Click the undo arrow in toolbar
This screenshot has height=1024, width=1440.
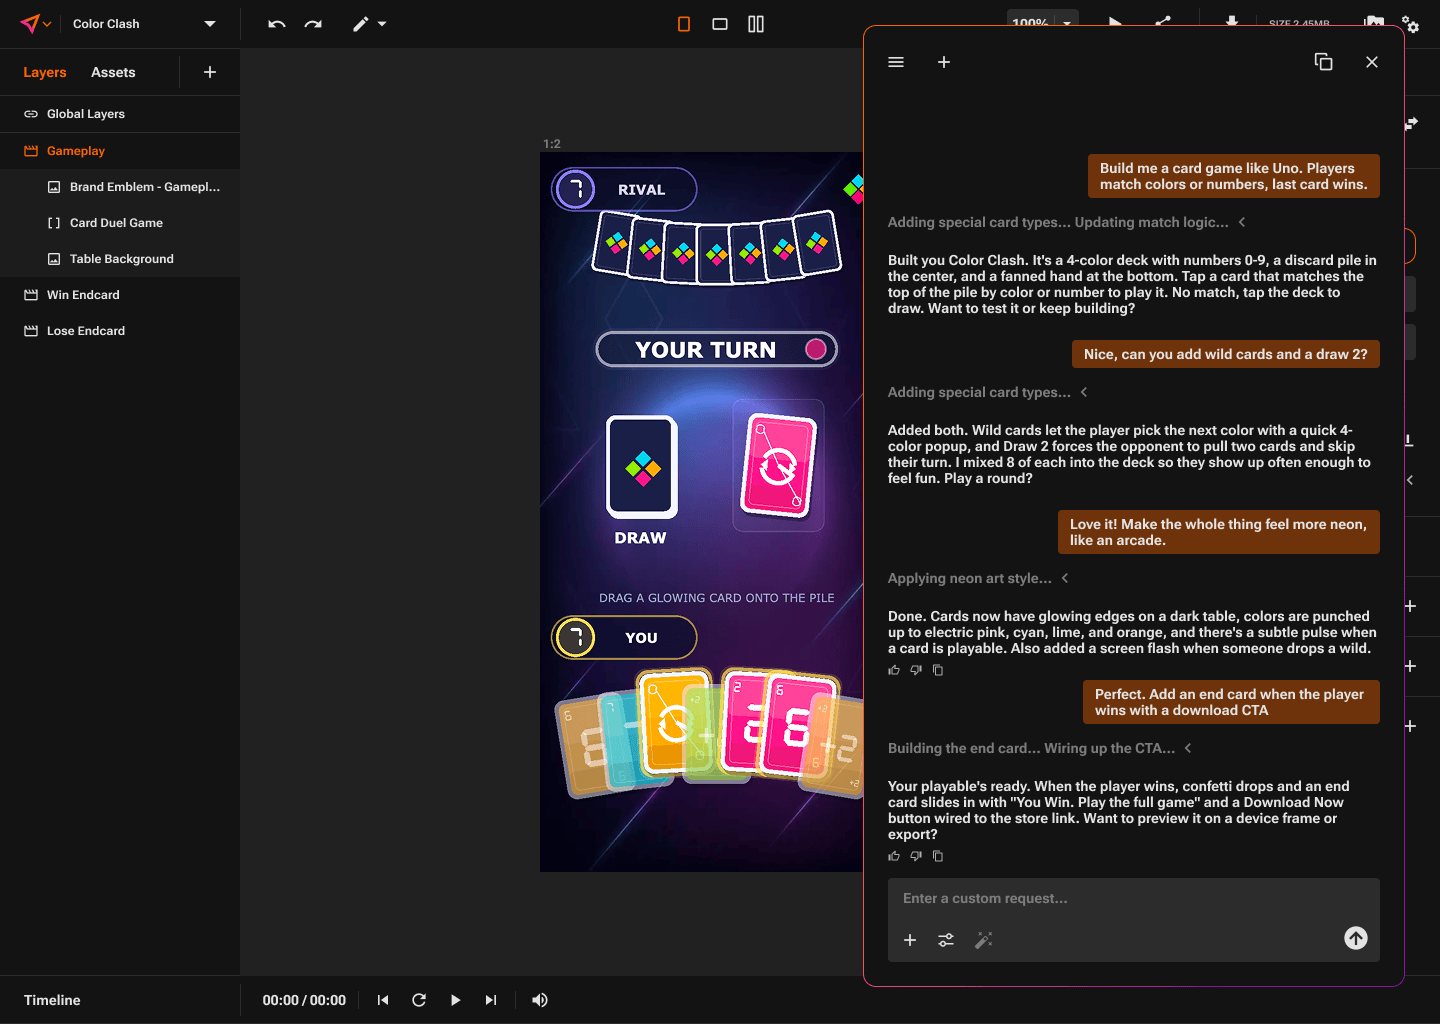coord(277,24)
